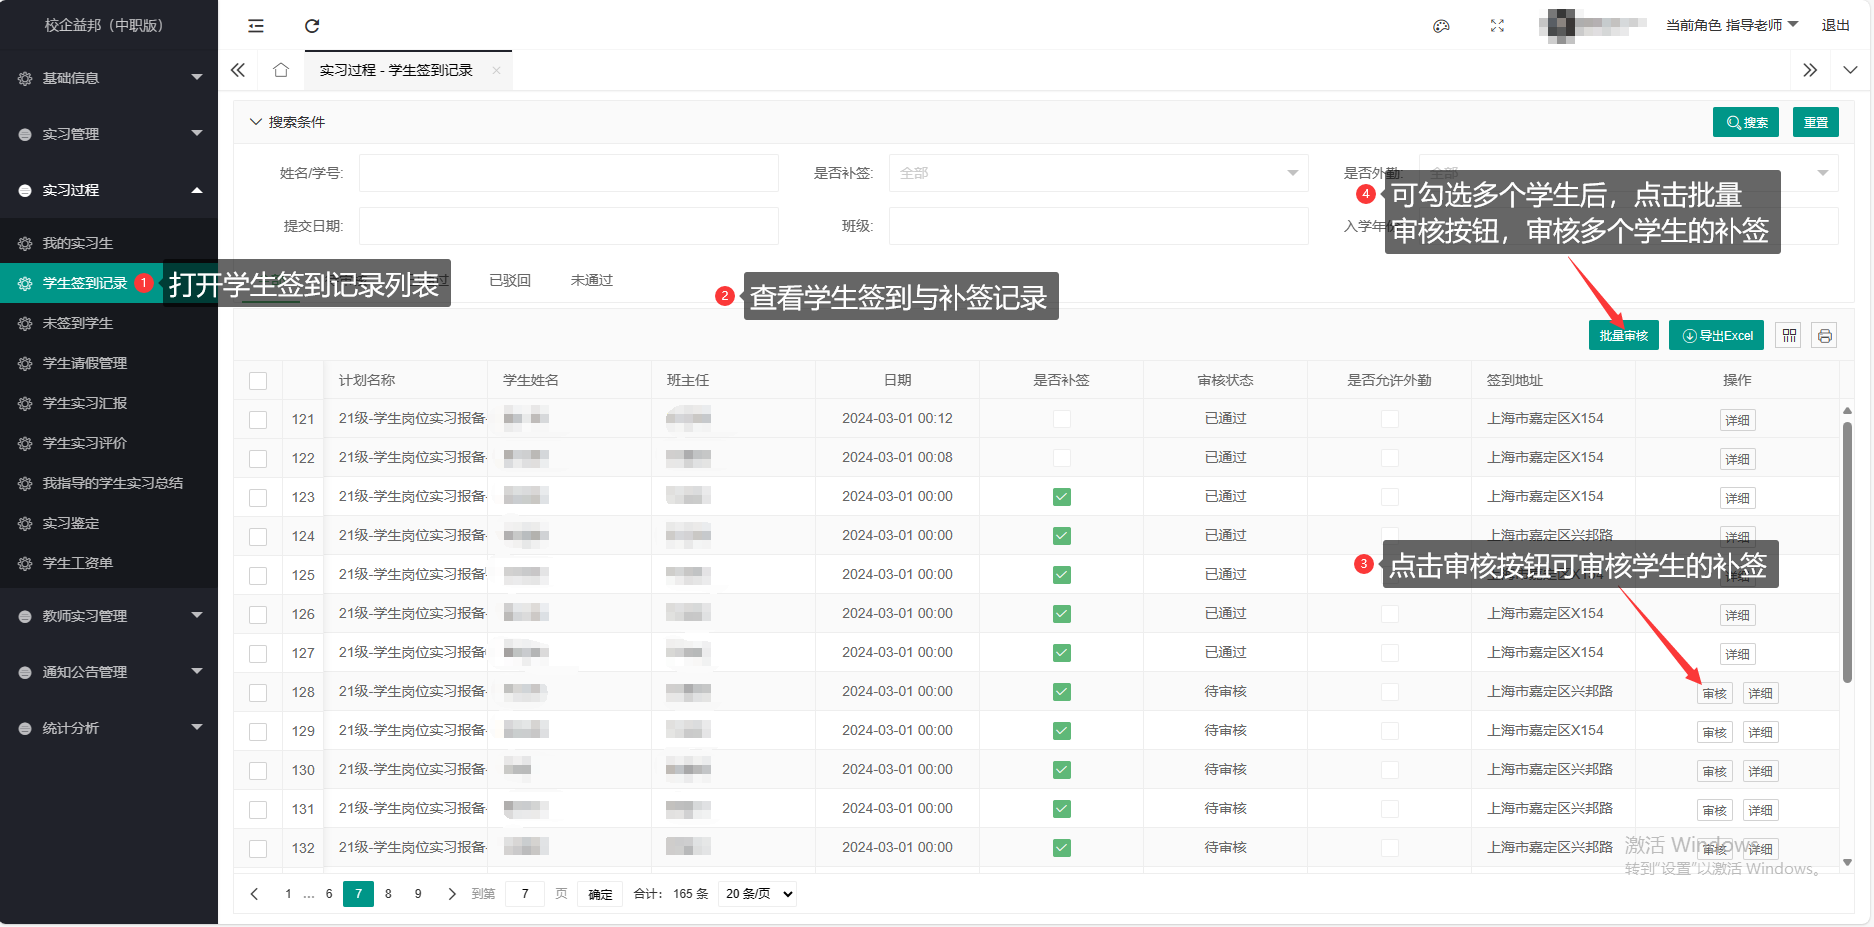The width and height of the screenshot is (1874, 927).
Task: Tick the select-all checkbox in table header
Action: pyautogui.click(x=258, y=381)
